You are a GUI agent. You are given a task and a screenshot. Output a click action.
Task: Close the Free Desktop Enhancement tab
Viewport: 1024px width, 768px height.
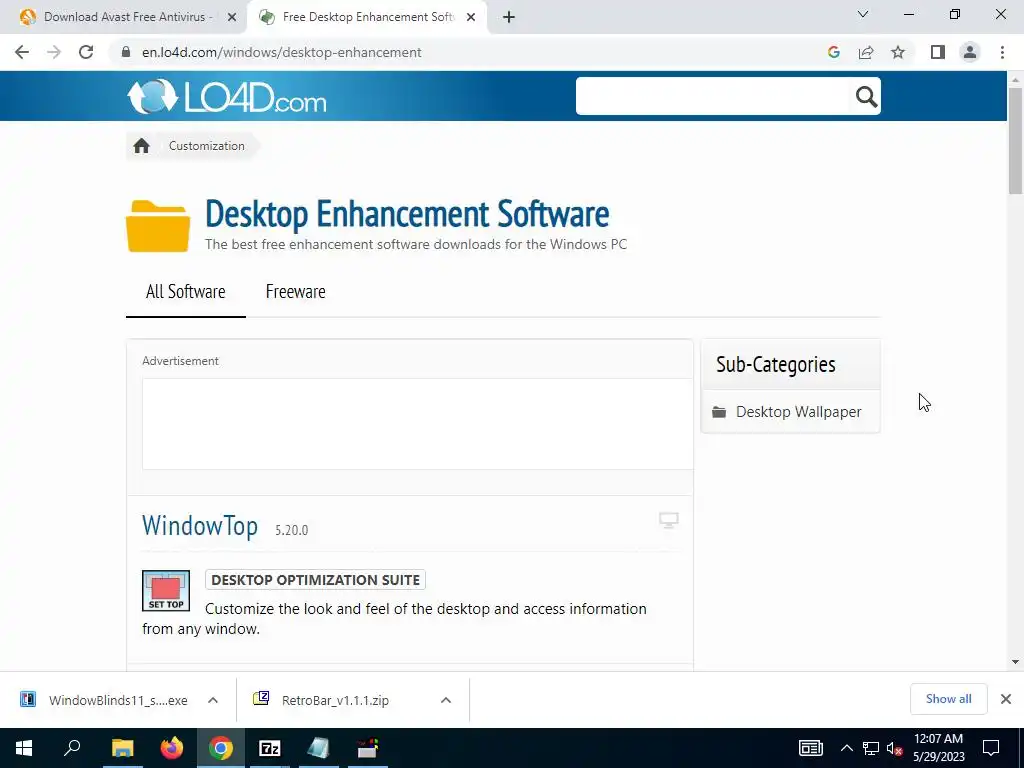(x=471, y=18)
